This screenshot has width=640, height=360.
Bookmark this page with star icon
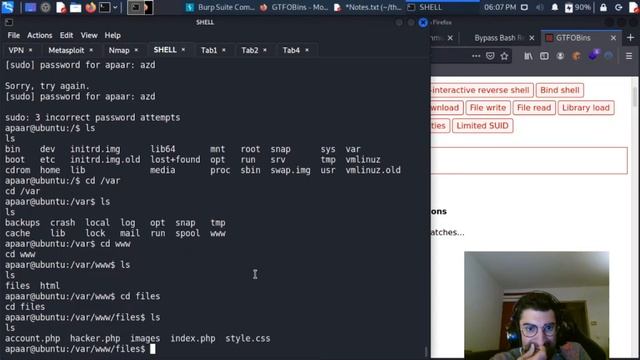click(504, 56)
